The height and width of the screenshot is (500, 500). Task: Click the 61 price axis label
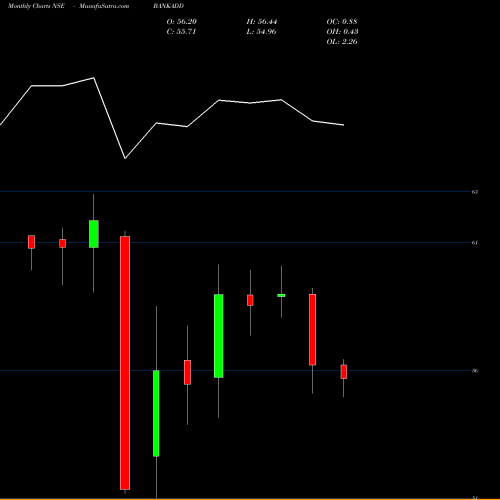475,243
